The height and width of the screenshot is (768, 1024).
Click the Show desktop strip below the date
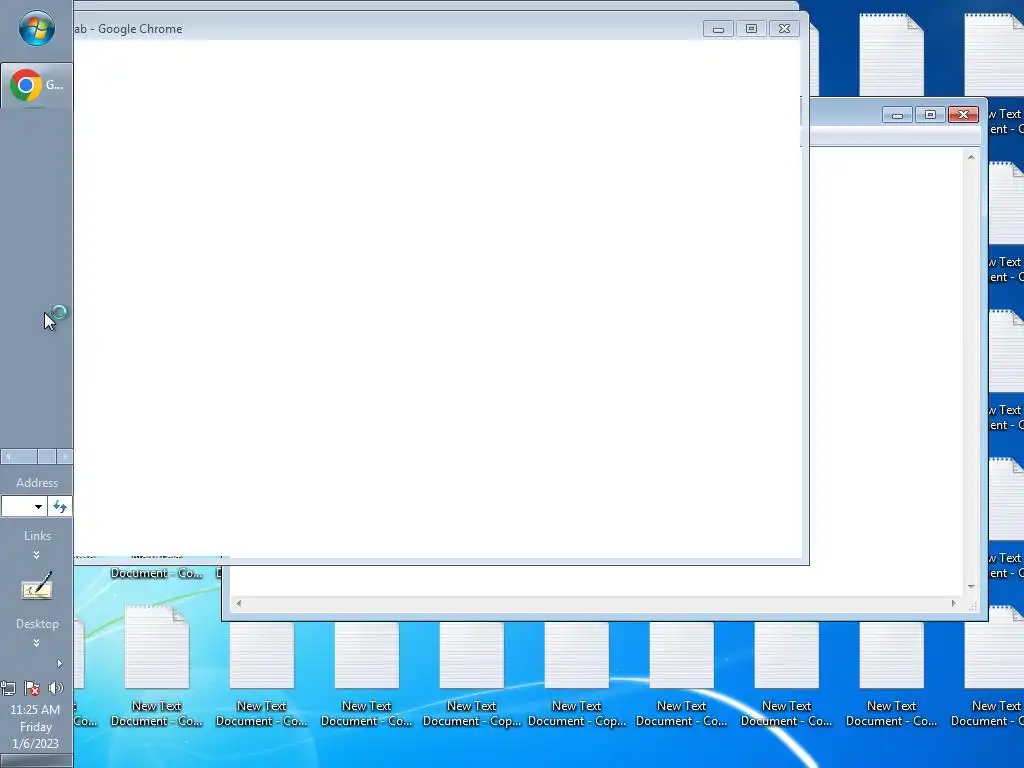(x=37, y=761)
